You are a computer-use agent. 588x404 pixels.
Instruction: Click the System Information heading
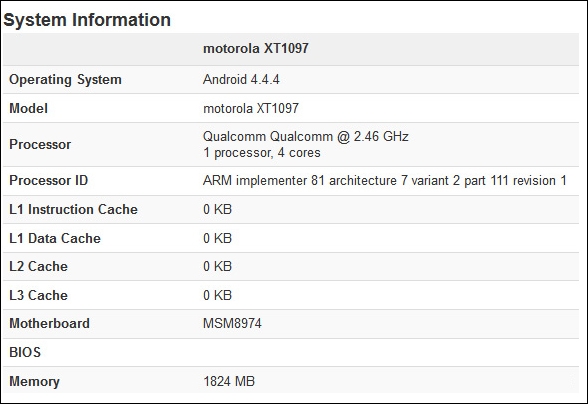pyautogui.click(x=87, y=20)
